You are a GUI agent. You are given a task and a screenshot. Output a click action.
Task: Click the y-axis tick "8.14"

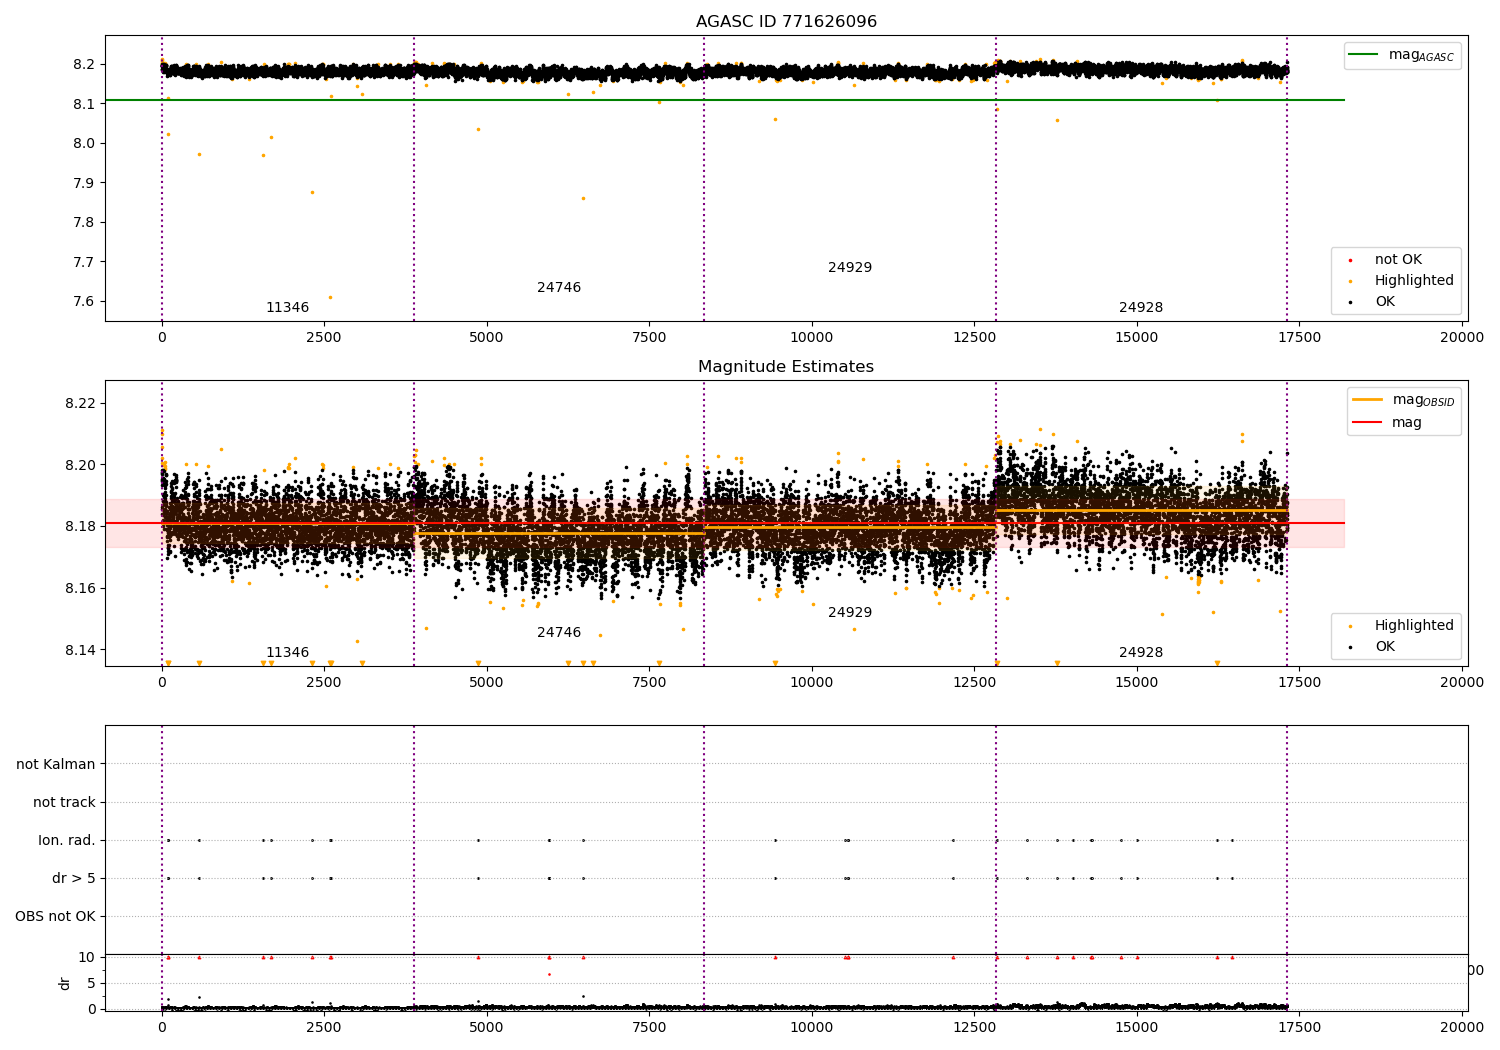pos(80,651)
